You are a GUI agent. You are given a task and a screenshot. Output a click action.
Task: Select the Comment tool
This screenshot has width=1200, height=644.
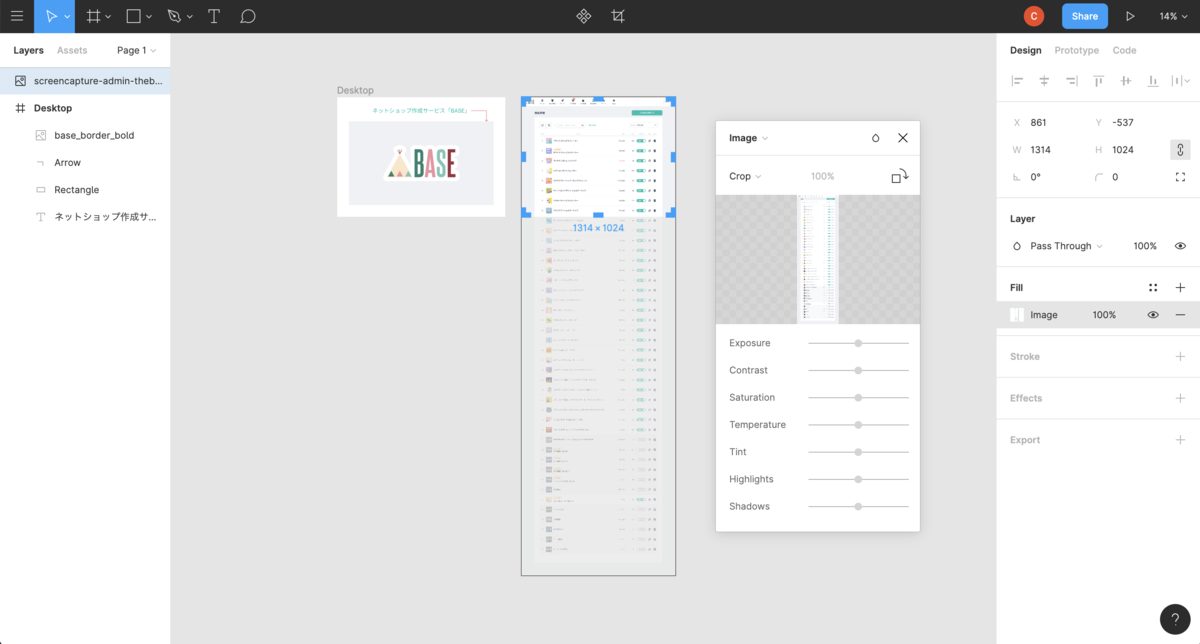click(x=248, y=16)
